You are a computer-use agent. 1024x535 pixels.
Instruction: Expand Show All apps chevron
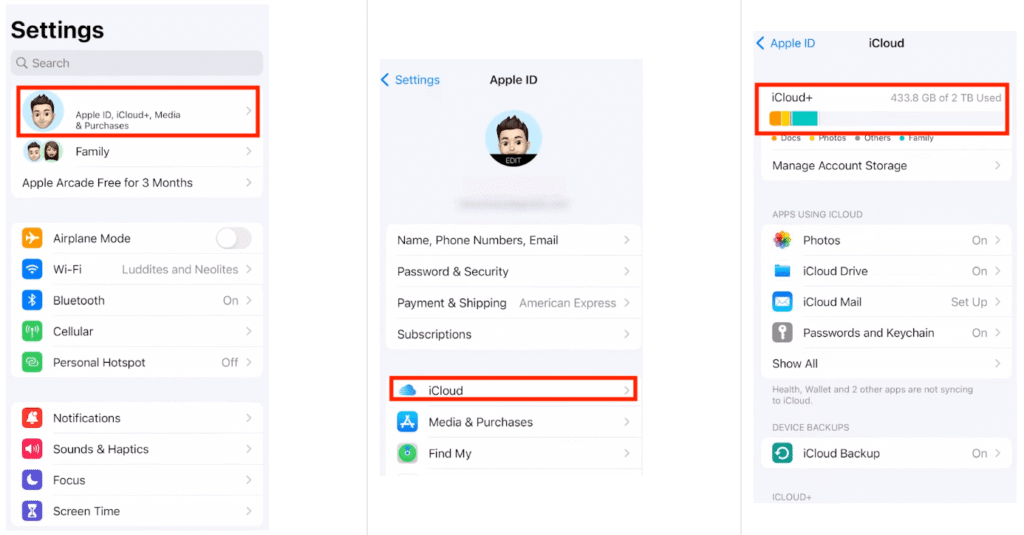coord(997,363)
